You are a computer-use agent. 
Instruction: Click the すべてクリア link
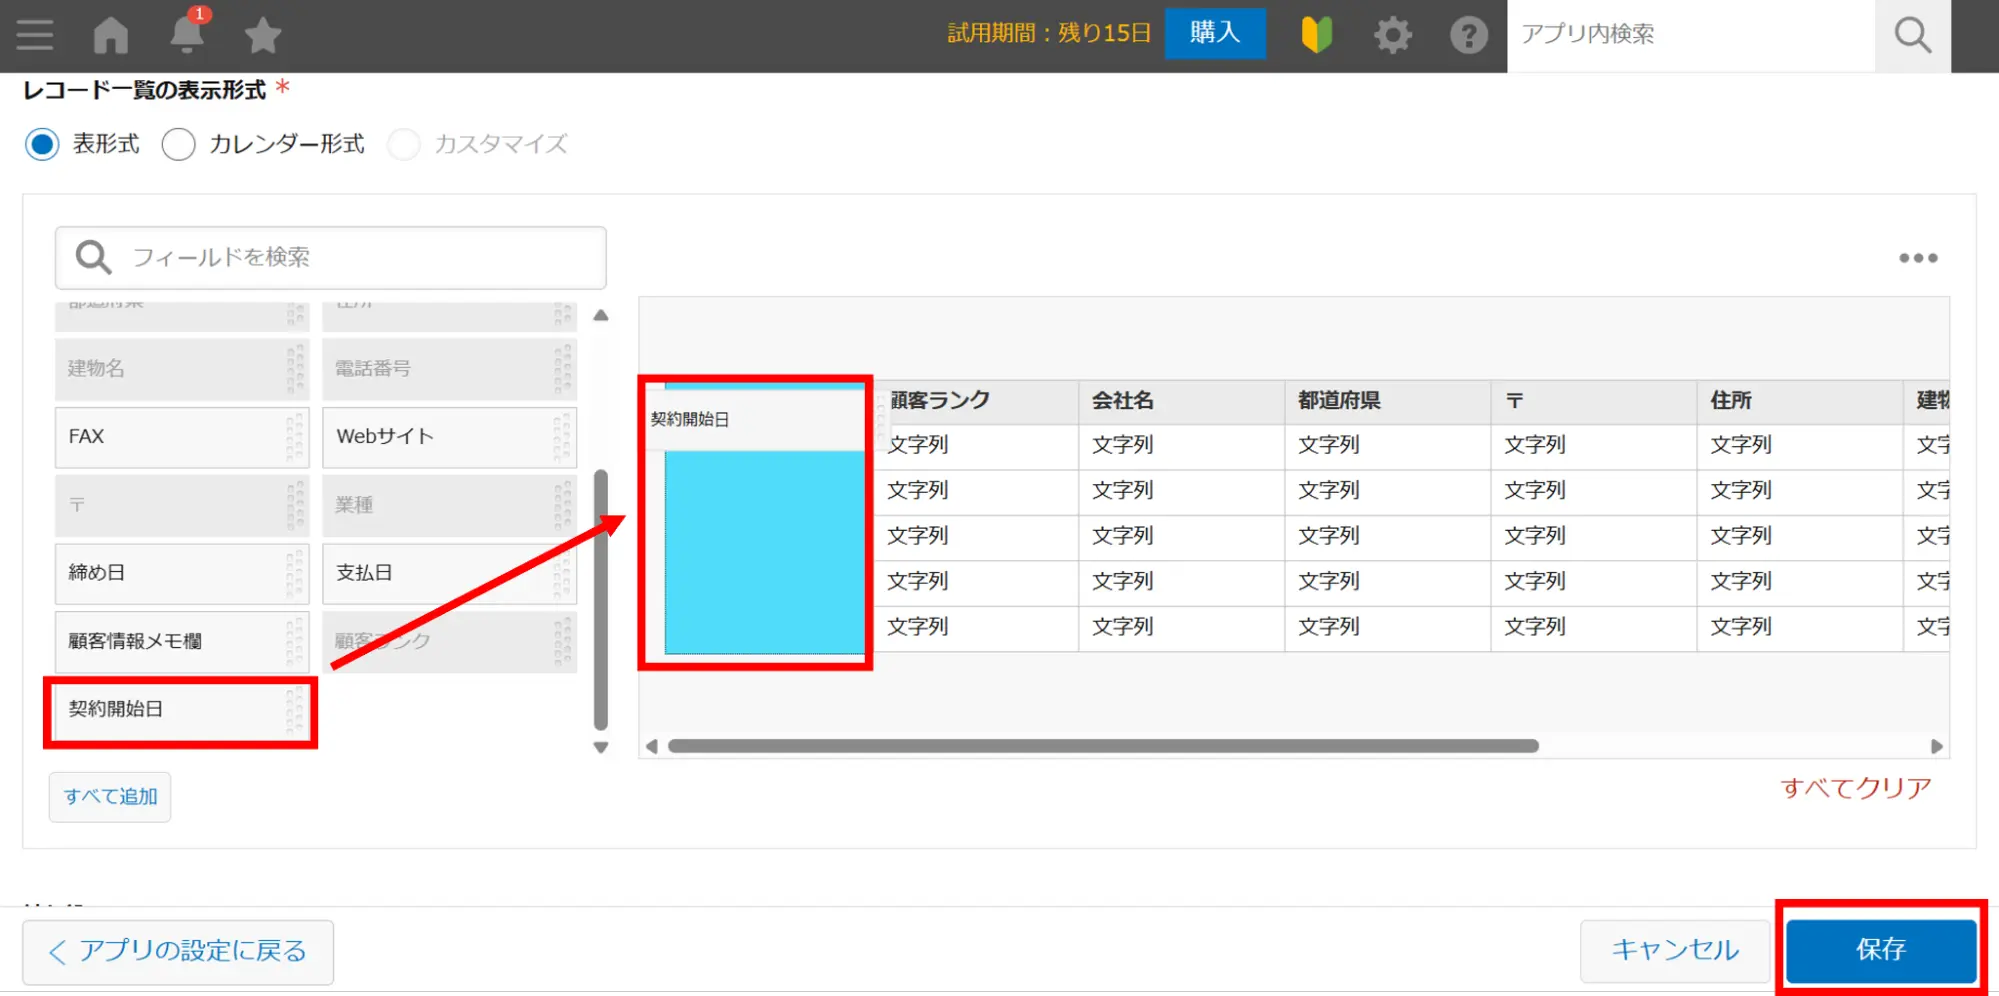[1855, 788]
